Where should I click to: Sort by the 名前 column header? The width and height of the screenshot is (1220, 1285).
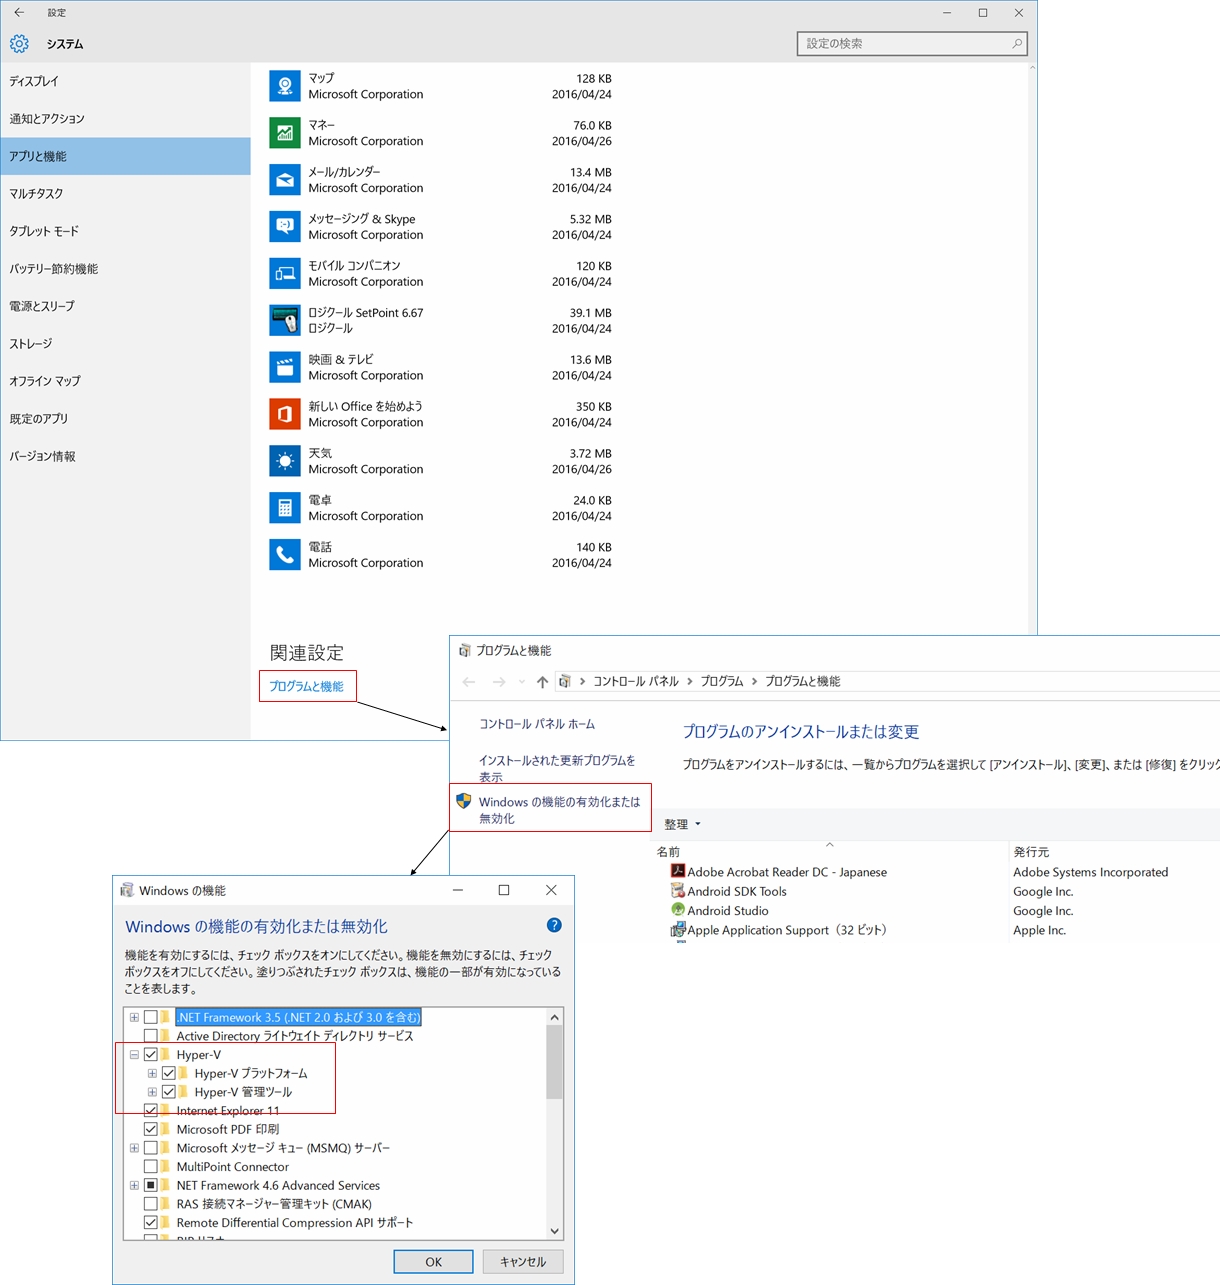[x=668, y=852]
